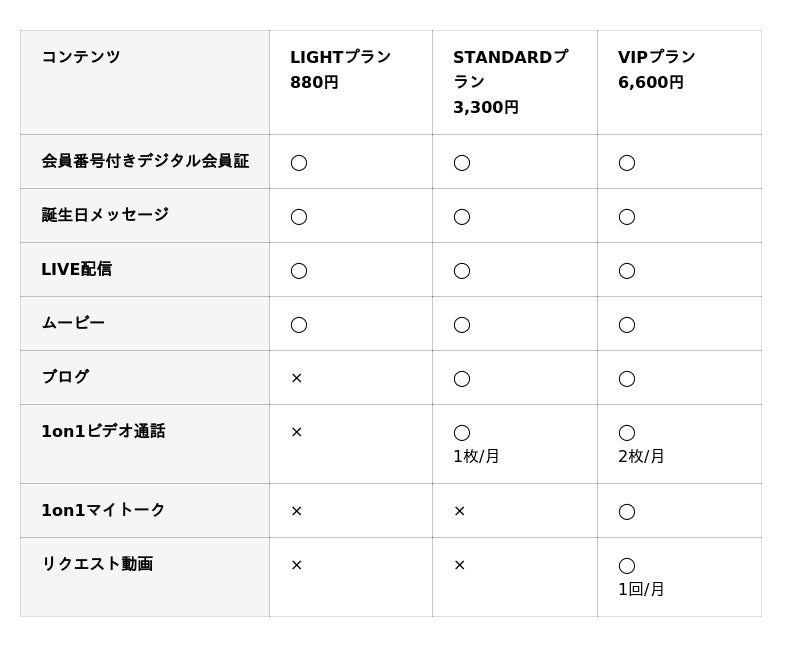Screen dimensions: 800x647
Task: Click the LIVE配信 row label
Action: [x=76, y=269]
